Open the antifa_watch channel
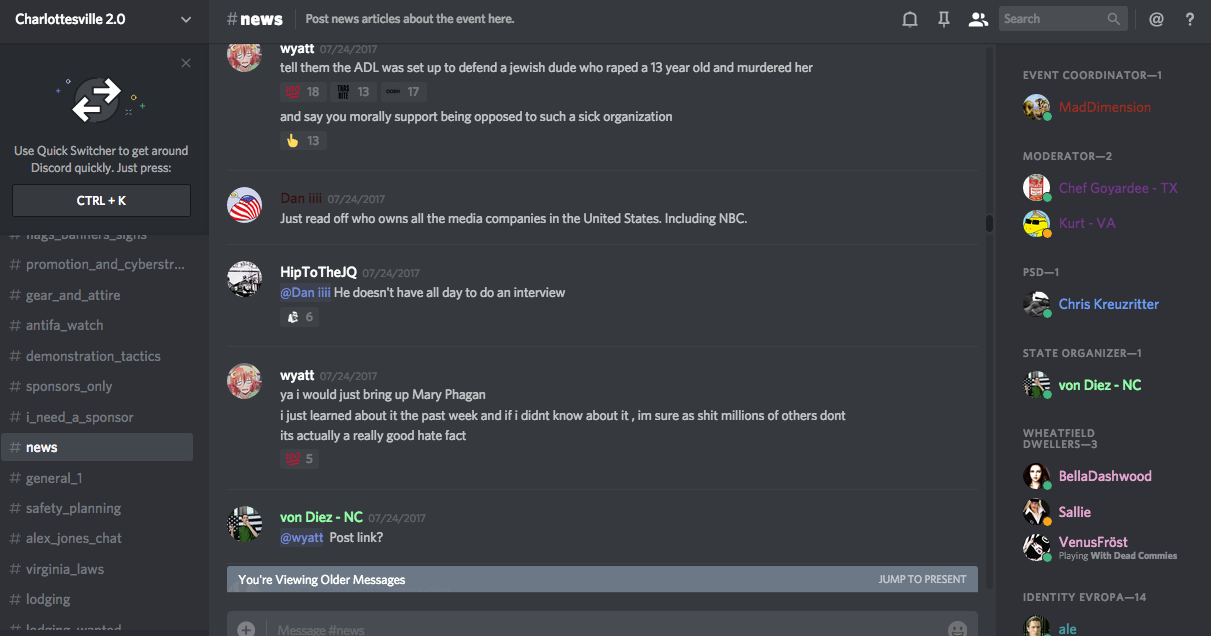The height and width of the screenshot is (636, 1211). tap(64, 325)
